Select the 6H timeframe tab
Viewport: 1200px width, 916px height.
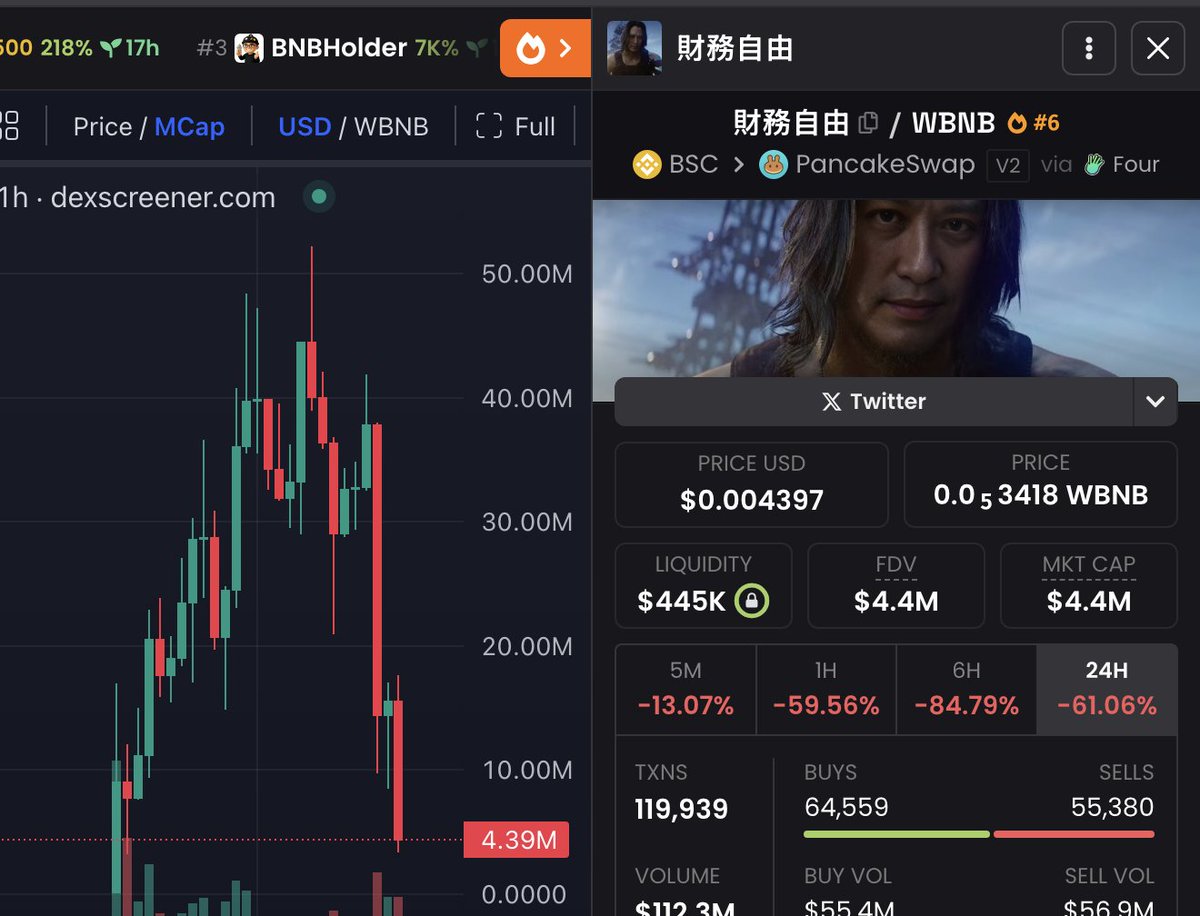(966, 690)
